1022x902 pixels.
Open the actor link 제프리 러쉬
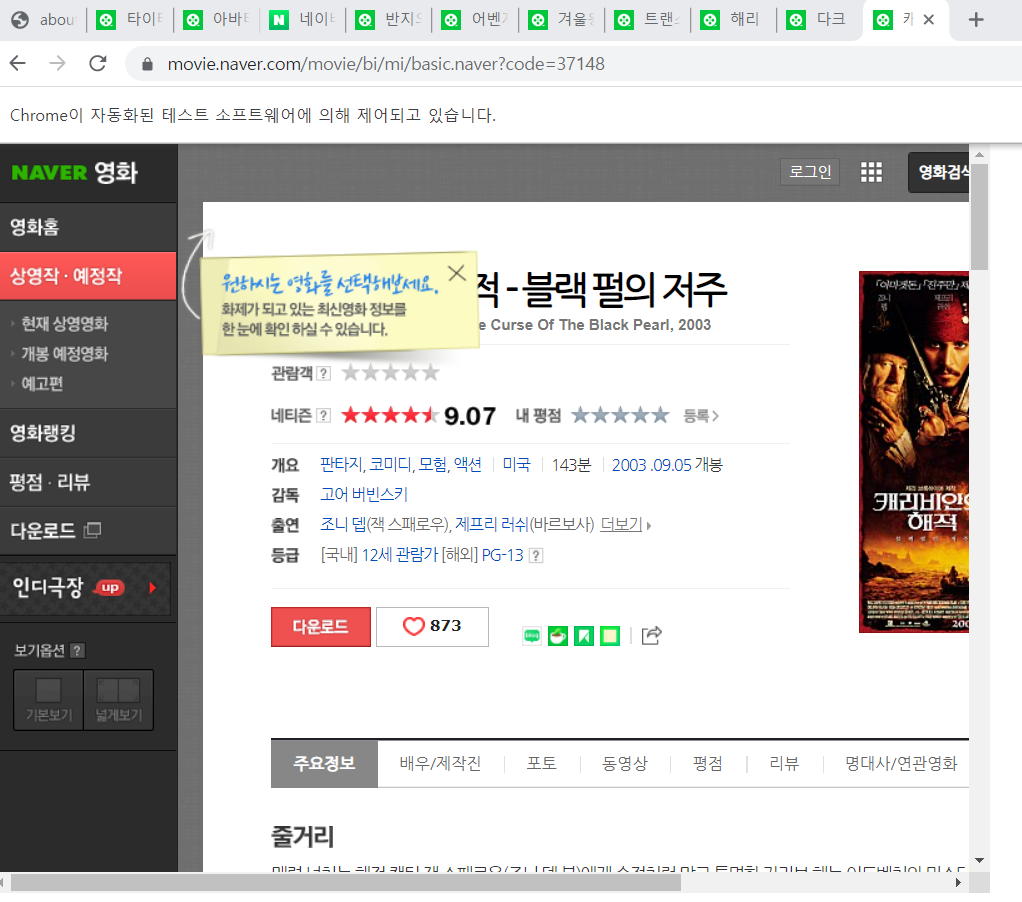click(x=491, y=525)
